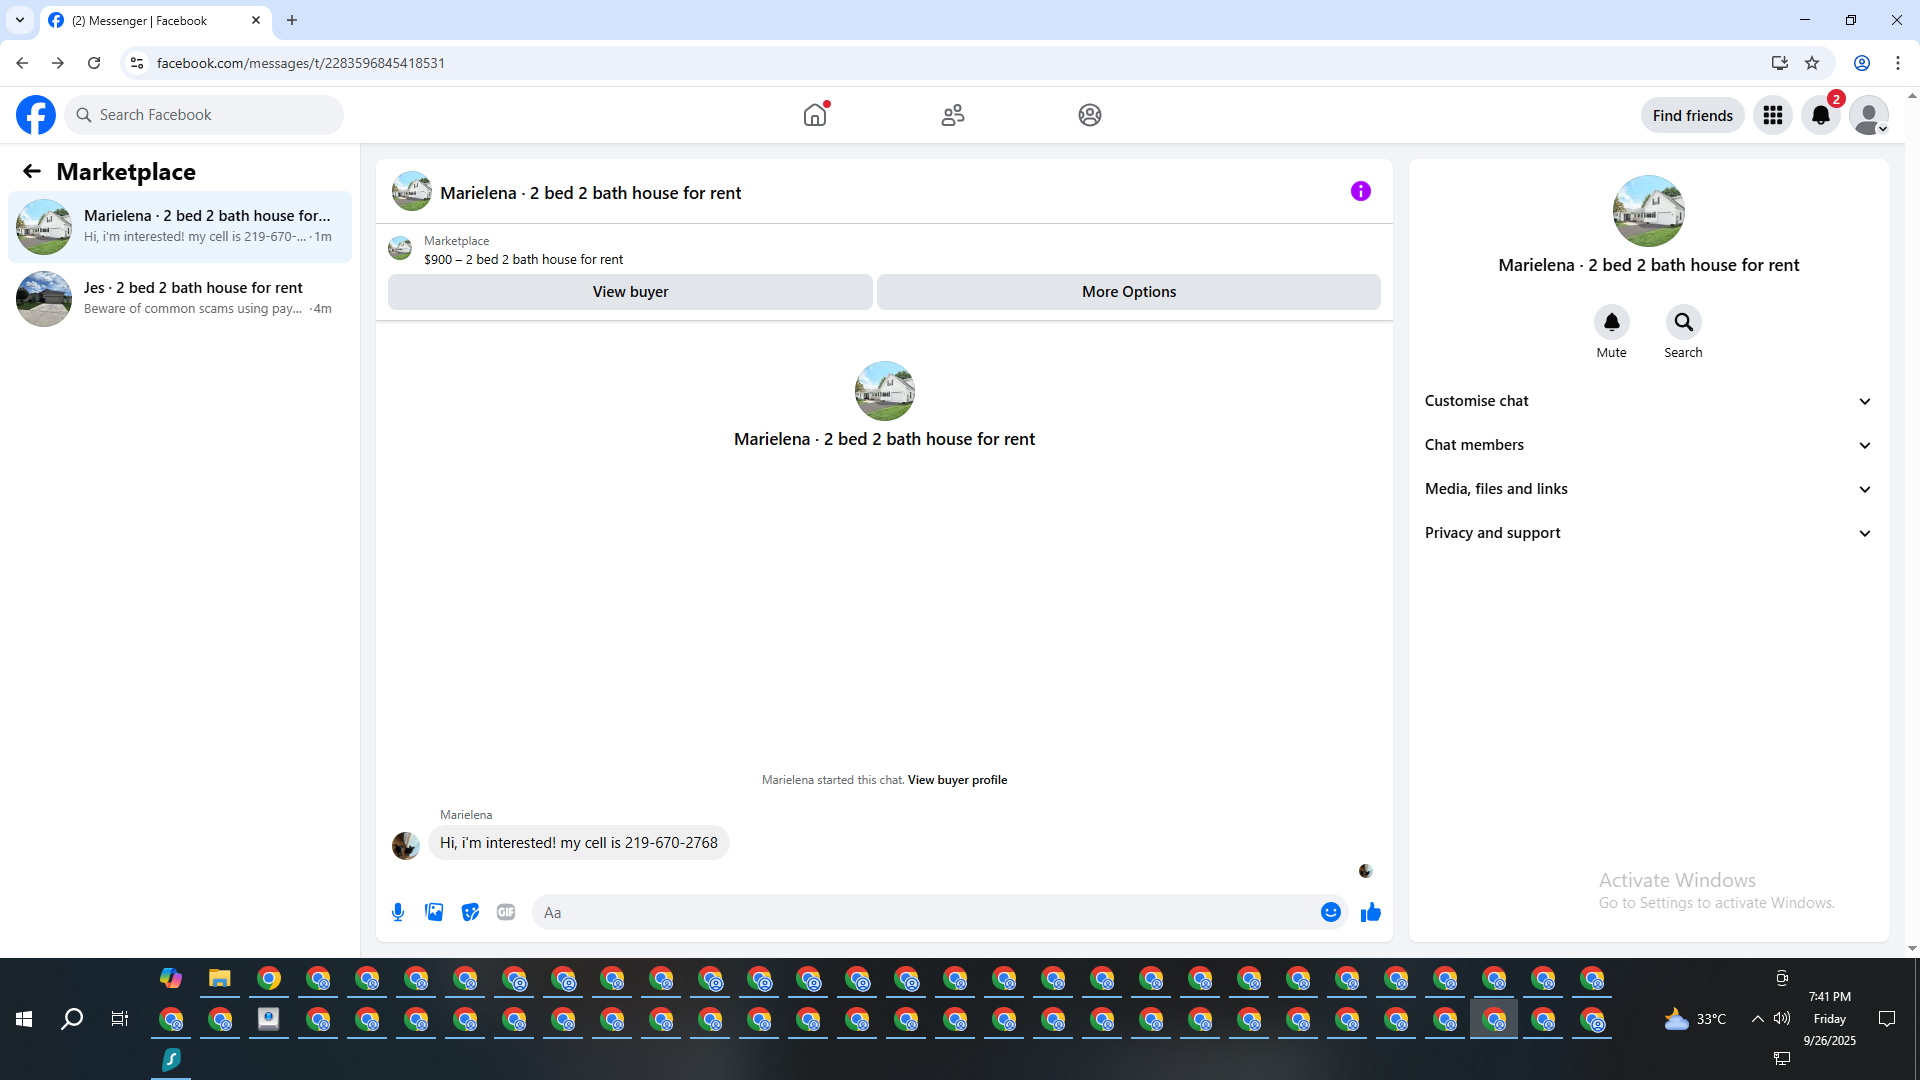
Task: Open the GIF picker
Action: (x=506, y=912)
